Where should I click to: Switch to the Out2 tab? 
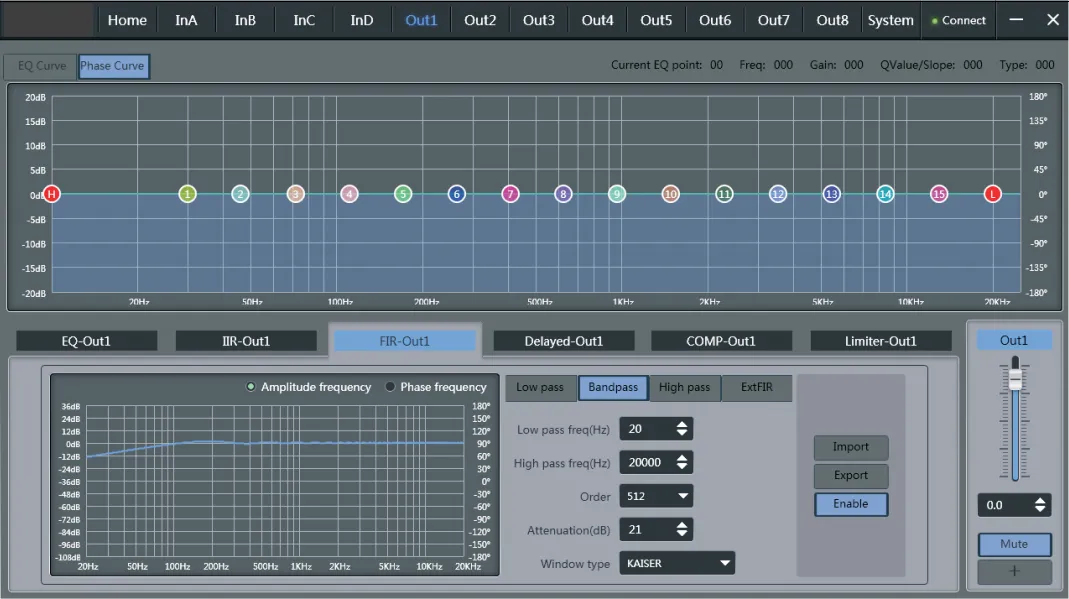[x=480, y=20]
